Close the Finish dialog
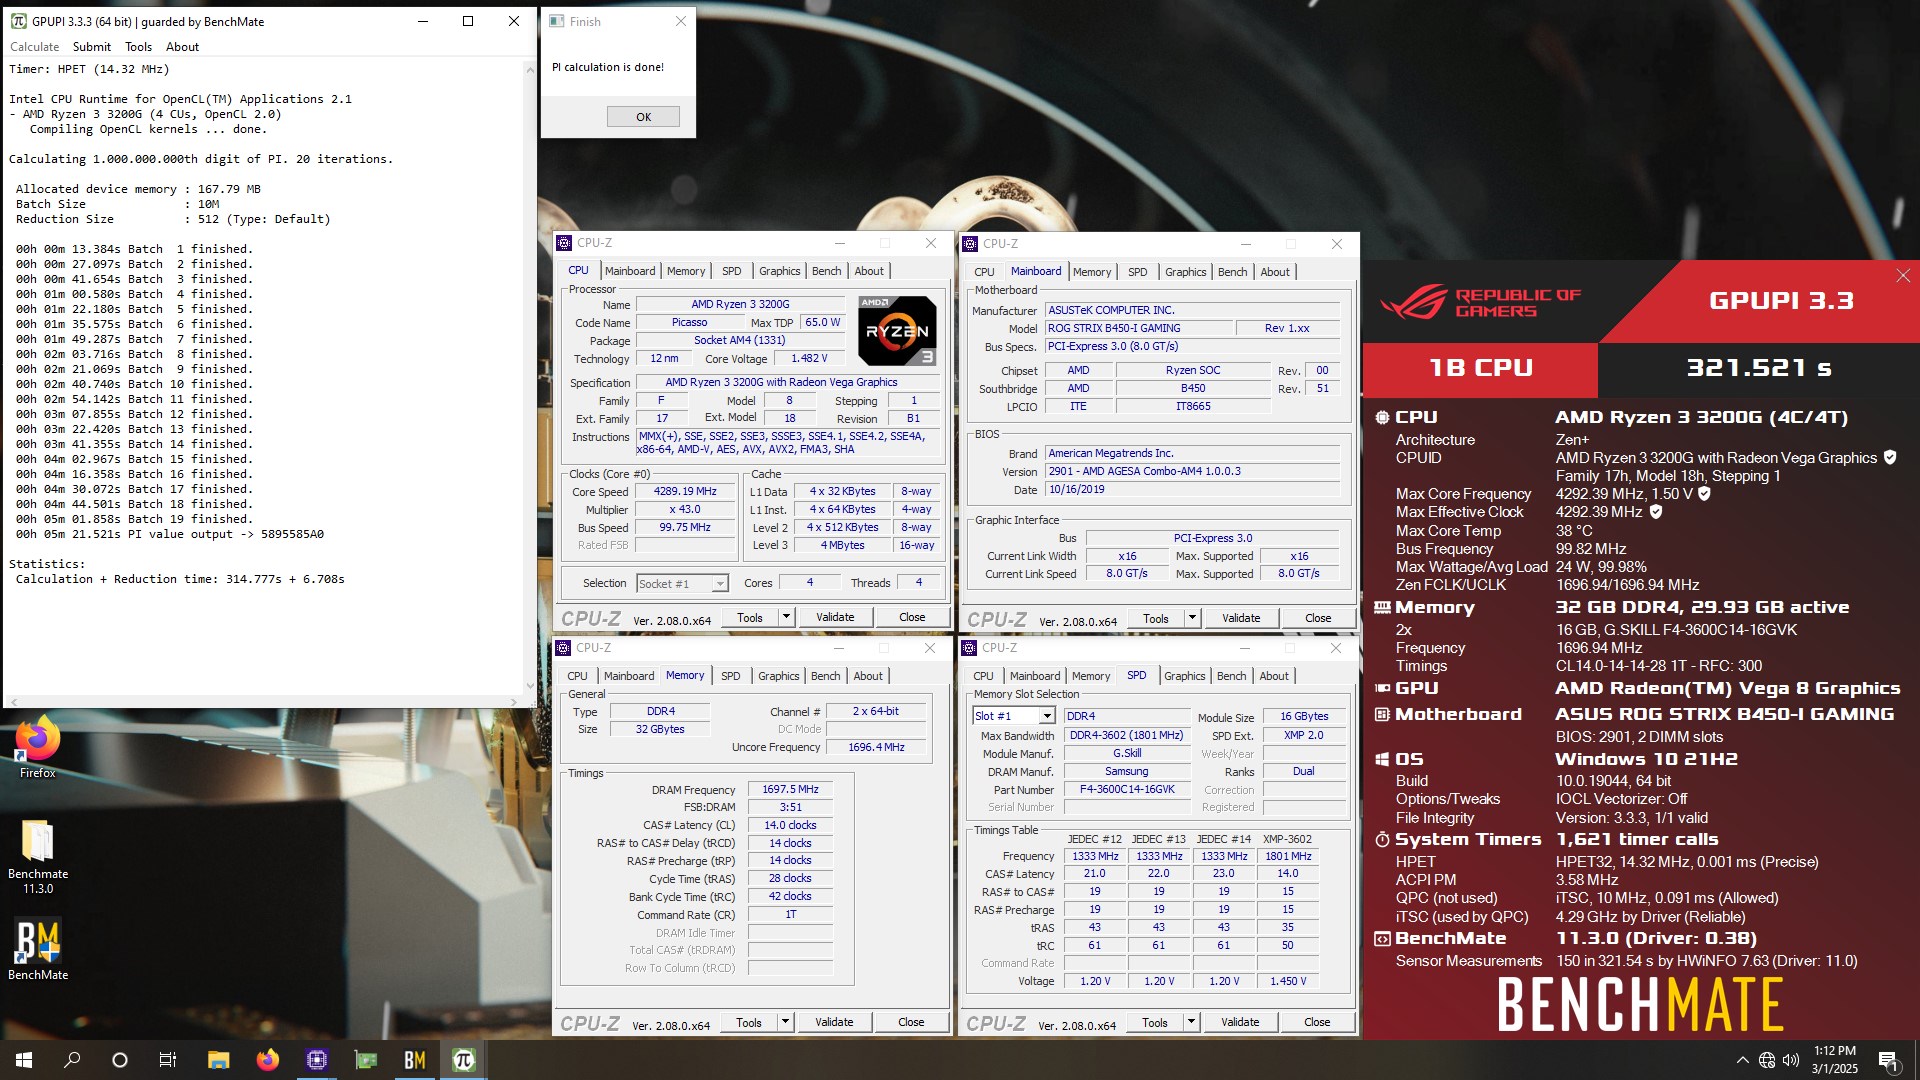This screenshot has width=1920, height=1080. tap(681, 21)
